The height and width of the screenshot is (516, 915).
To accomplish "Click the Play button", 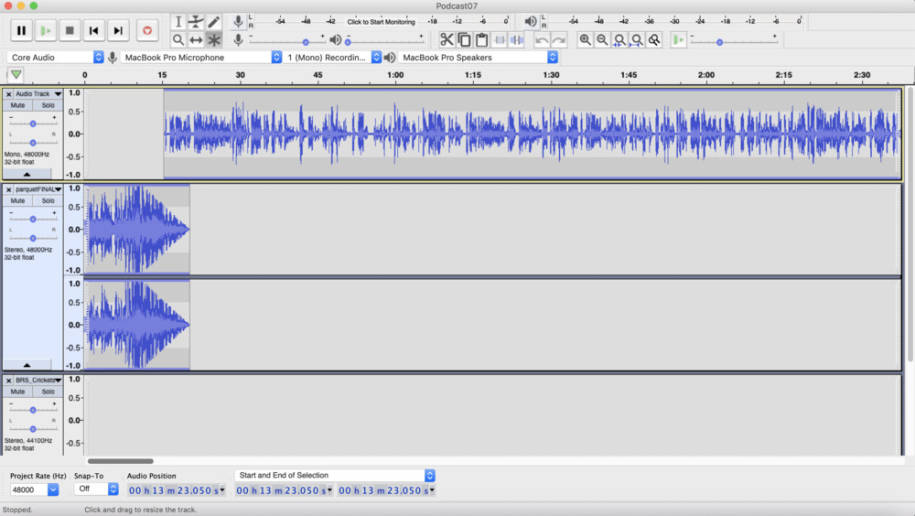I will pos(46,30).
